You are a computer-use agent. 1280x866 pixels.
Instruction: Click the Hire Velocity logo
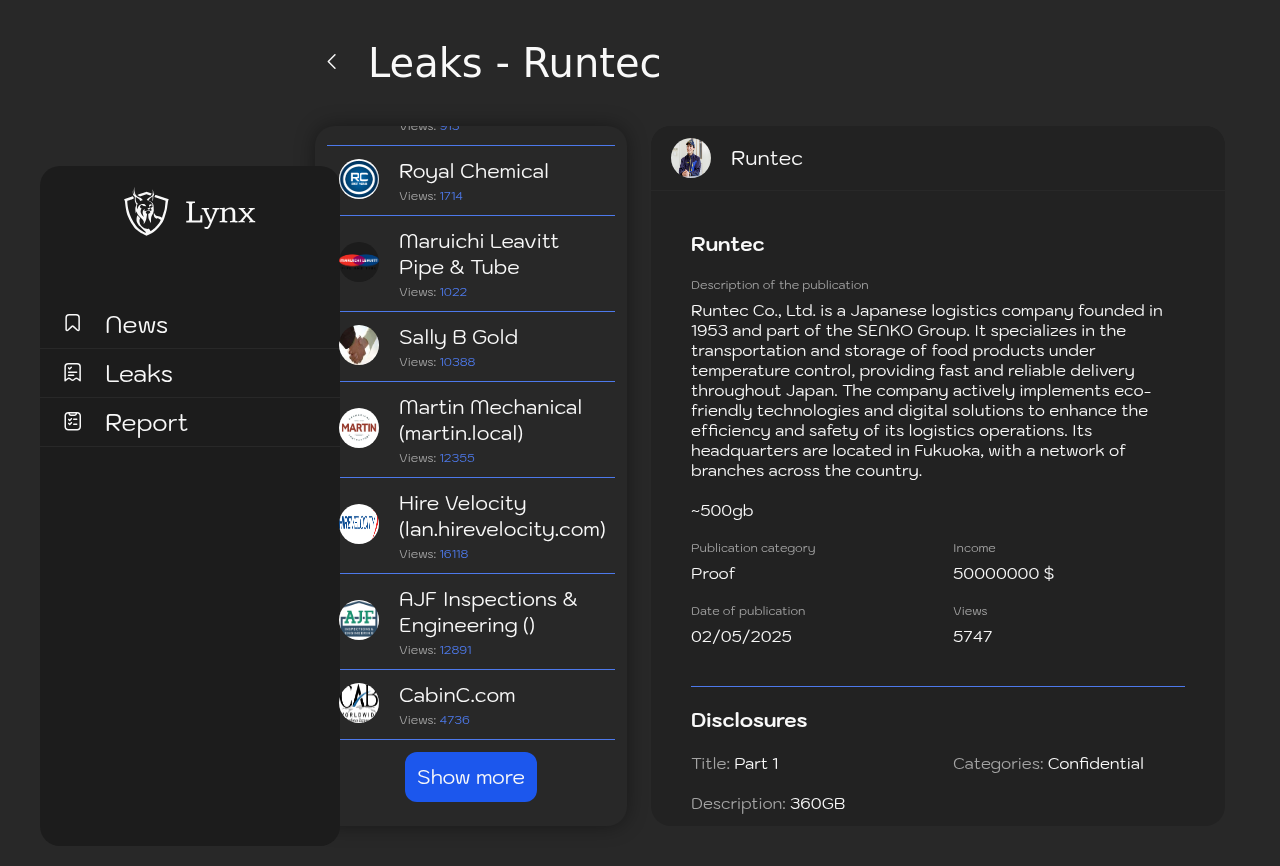359,524
